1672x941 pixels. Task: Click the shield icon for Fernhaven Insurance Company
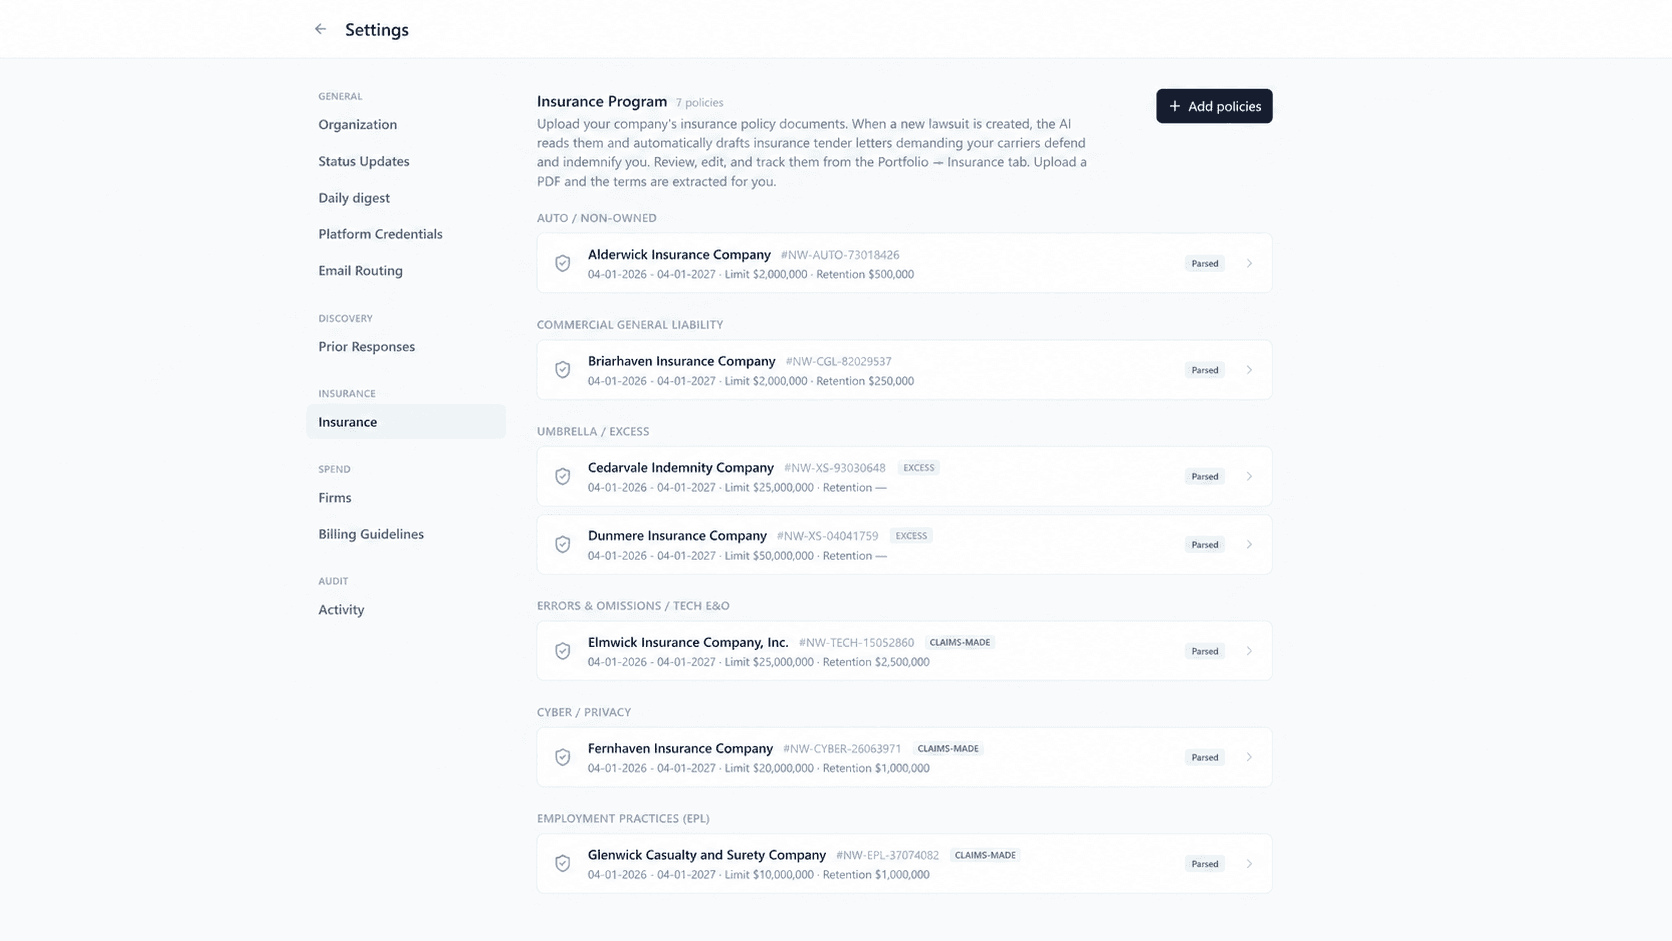tap(563, 757)
